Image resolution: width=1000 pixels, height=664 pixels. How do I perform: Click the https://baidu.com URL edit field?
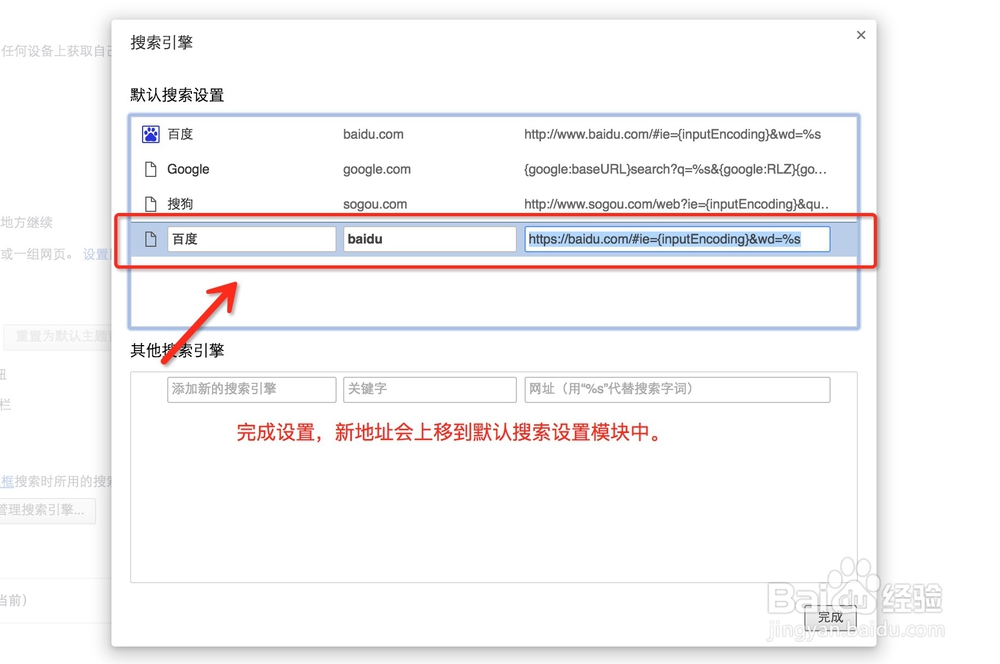pos(677,239)
